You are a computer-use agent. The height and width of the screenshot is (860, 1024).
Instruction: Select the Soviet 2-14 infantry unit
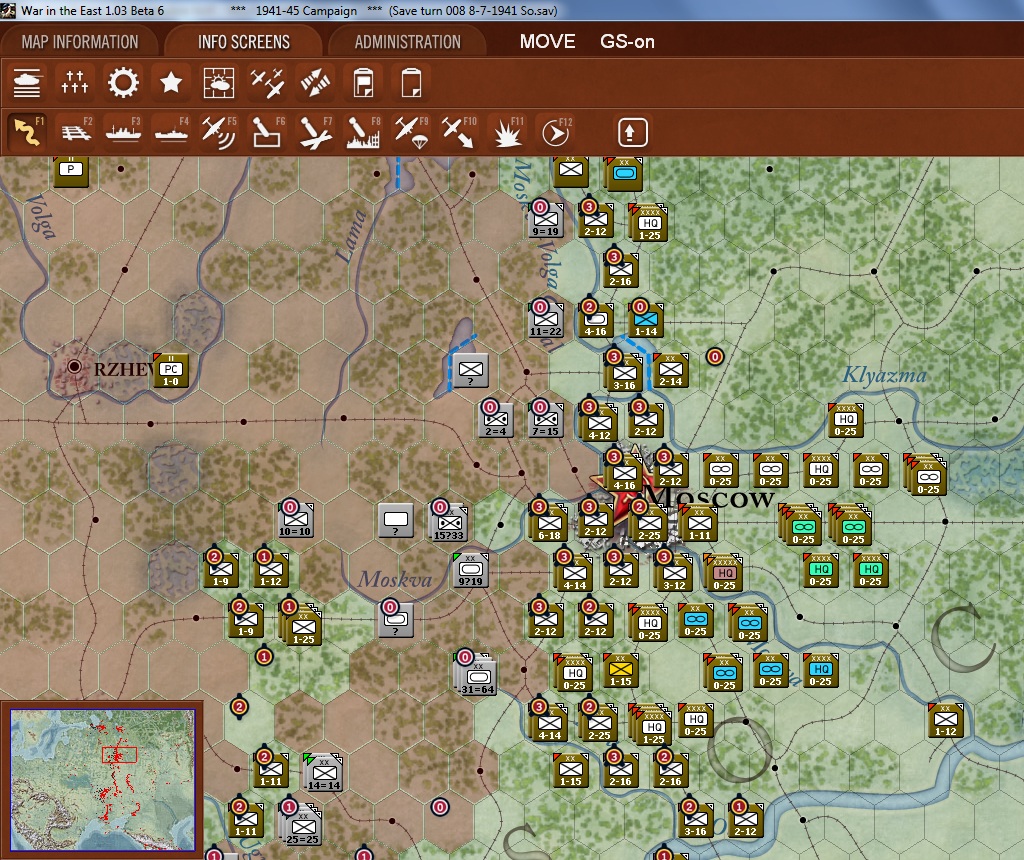[670, 370]
